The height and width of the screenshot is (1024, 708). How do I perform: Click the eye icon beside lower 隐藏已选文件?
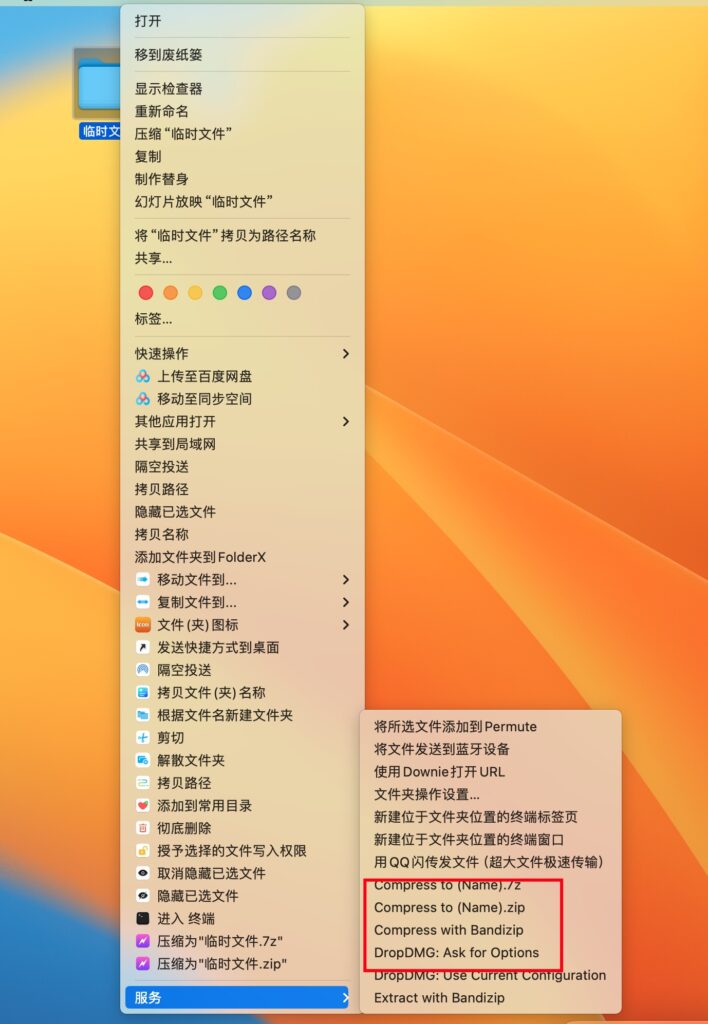click(142, 896)
